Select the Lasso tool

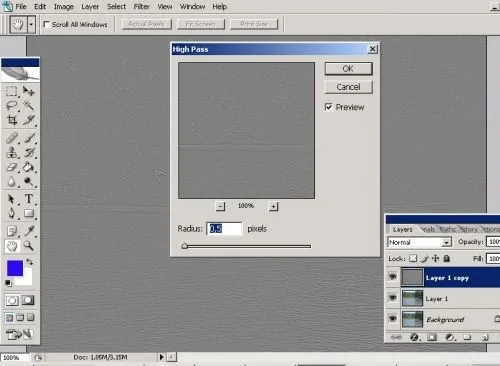(12, 106)
